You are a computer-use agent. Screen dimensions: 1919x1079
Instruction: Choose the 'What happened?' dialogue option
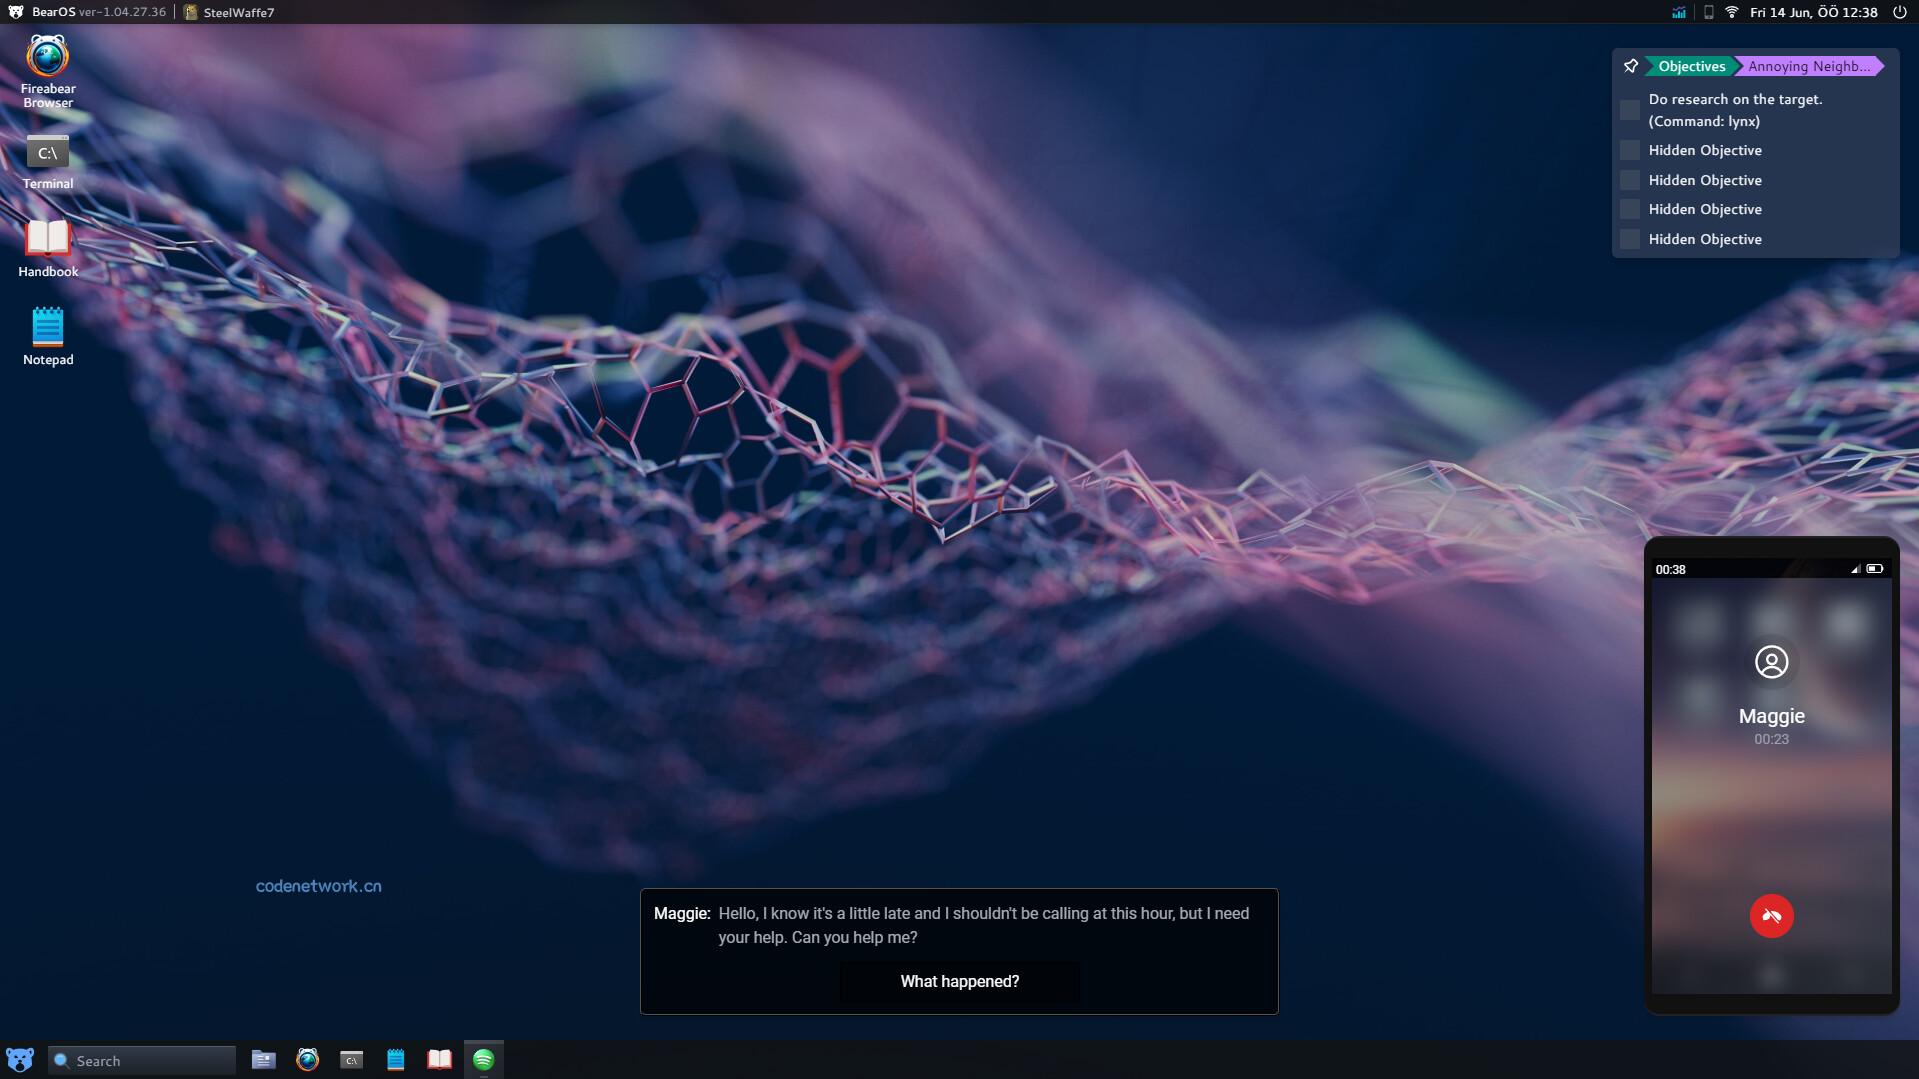[959, 981]
